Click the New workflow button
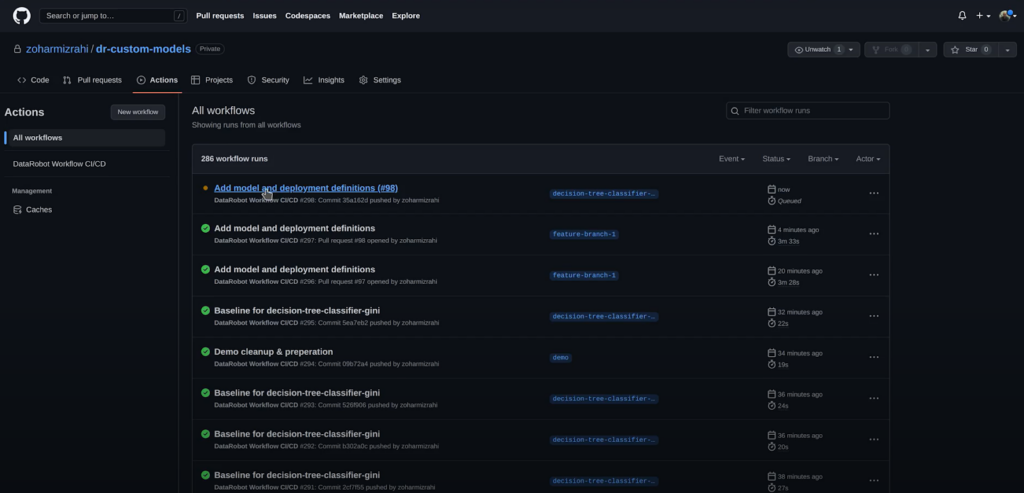This screenshot has width=1024, height=493. pos(138,112)
